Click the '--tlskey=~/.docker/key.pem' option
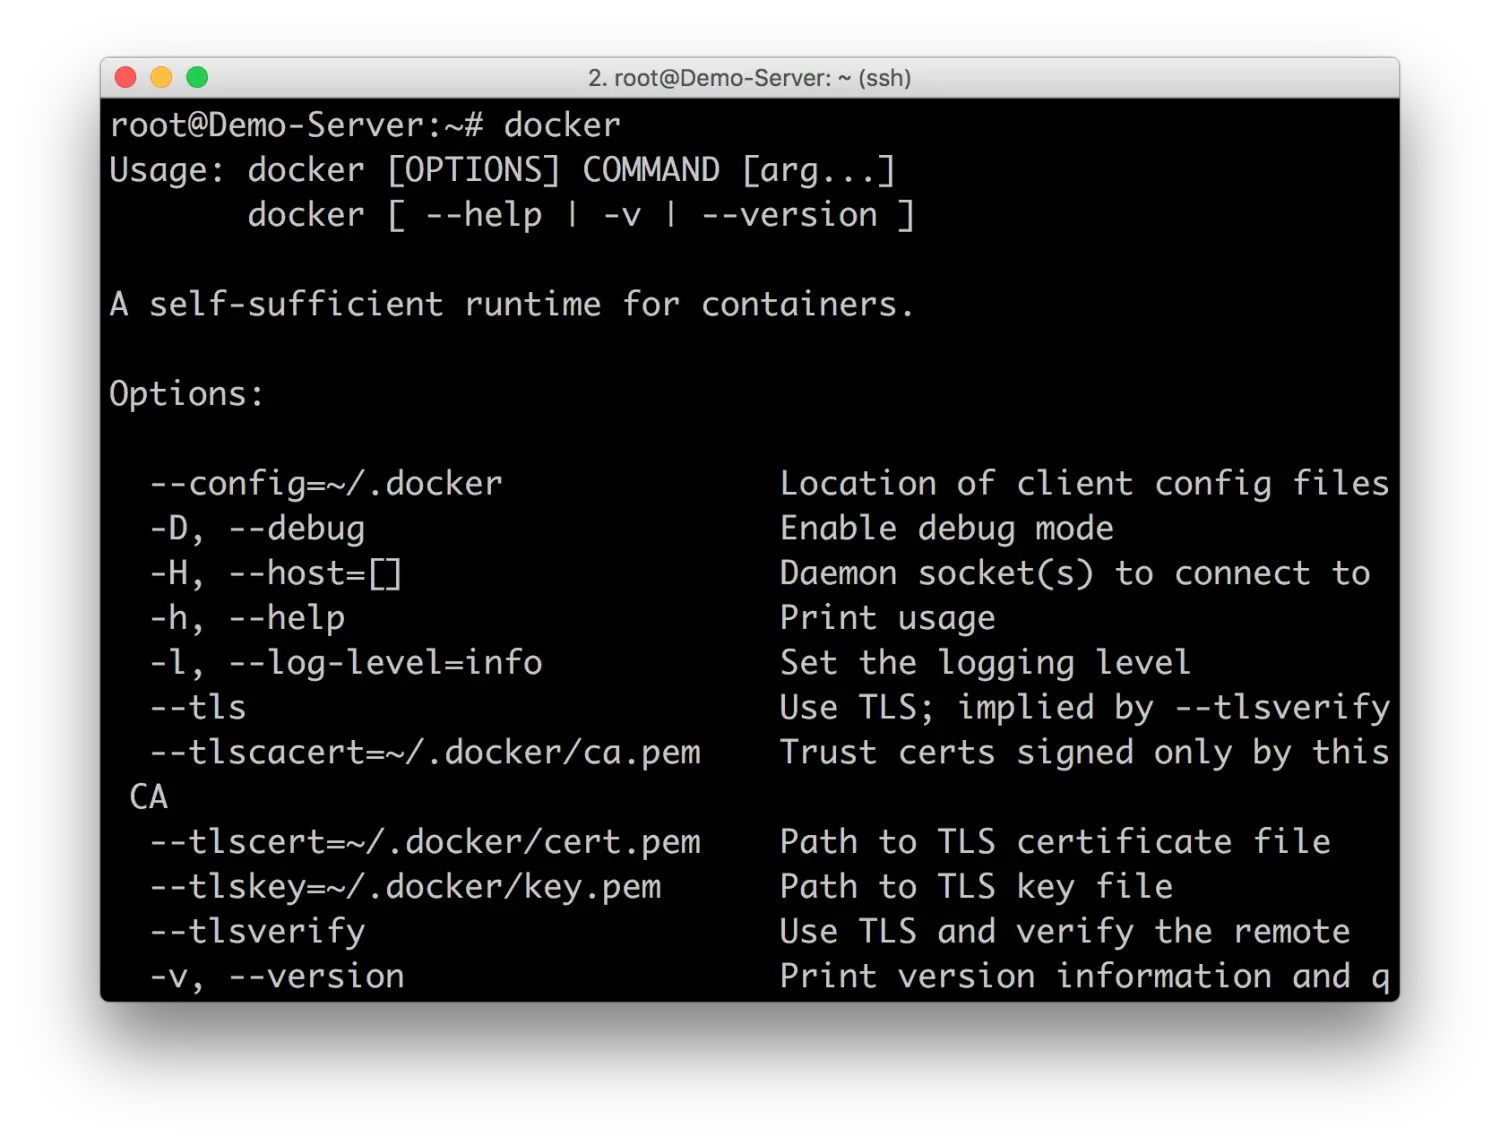The height and width of the screenshot is (1145, 1500). 405,887
